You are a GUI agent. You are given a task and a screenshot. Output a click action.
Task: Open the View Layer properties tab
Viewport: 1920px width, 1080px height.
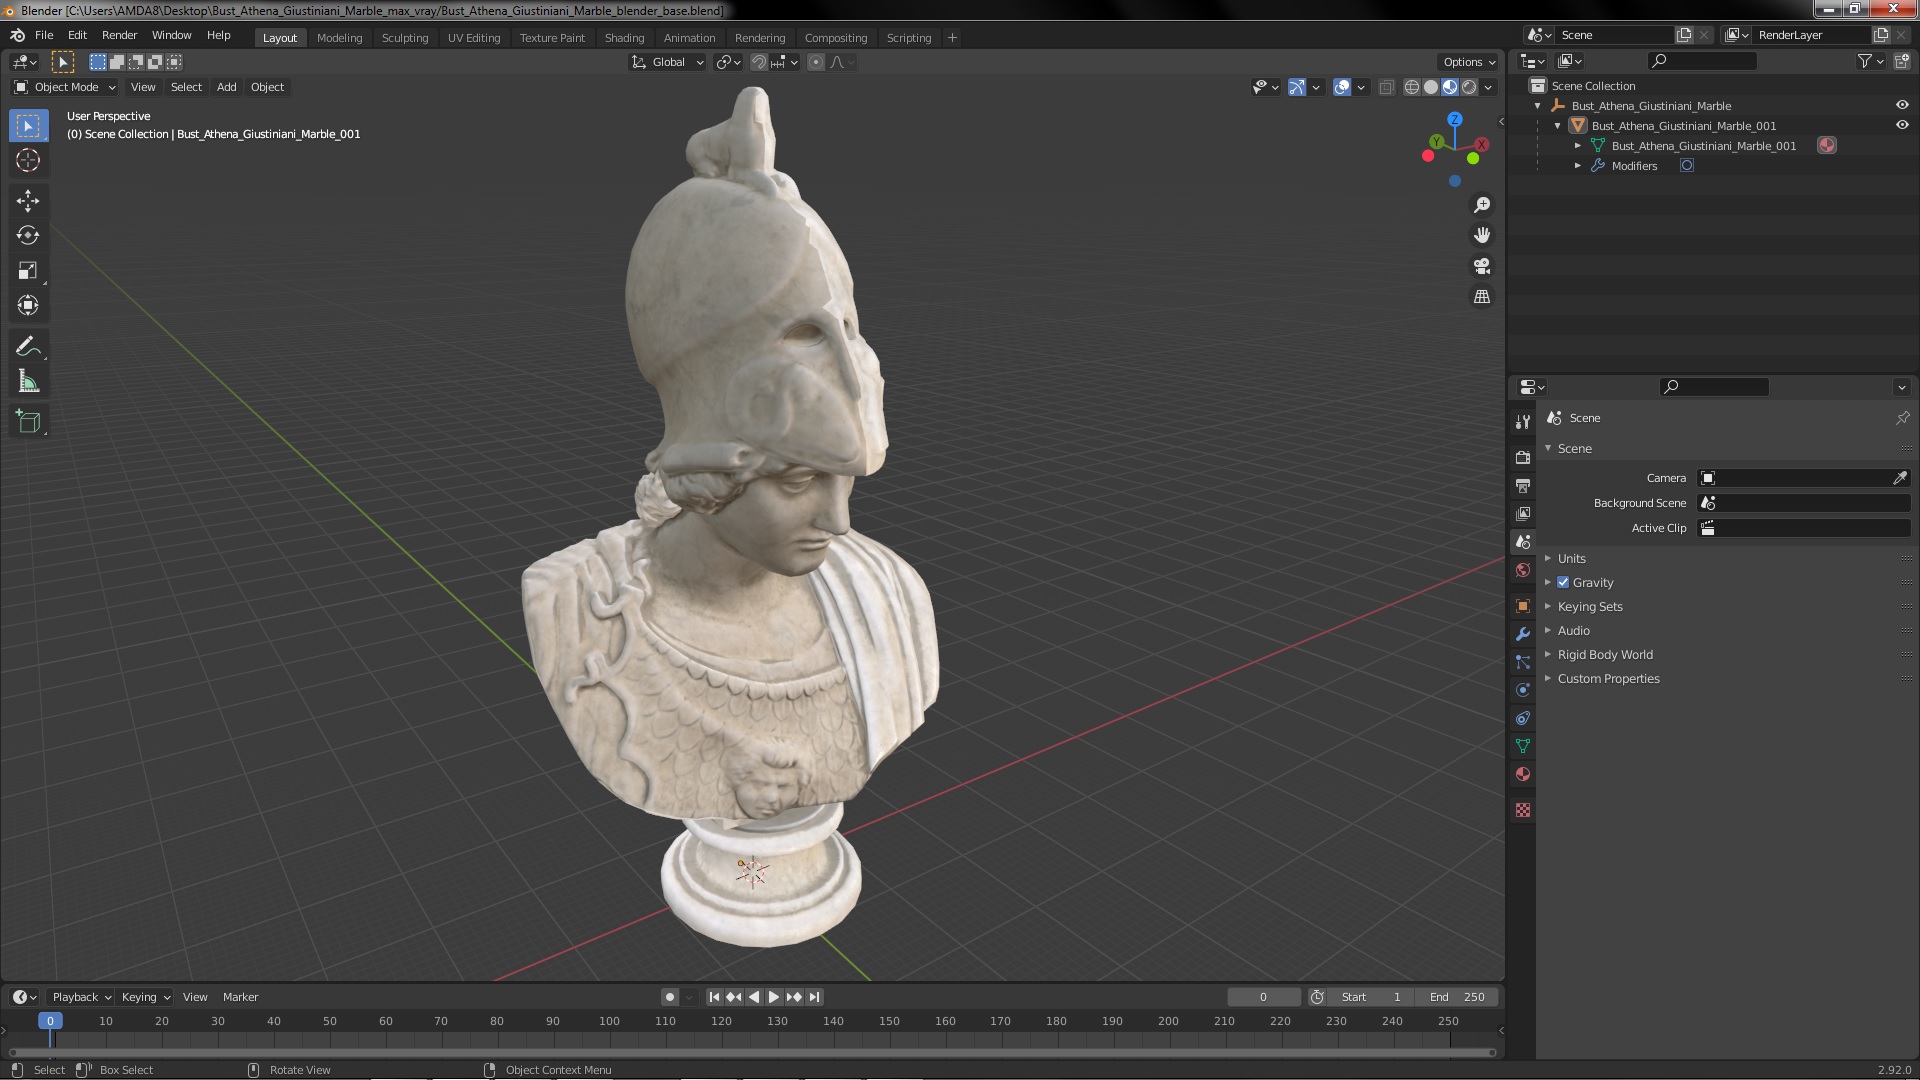[x=1522, y=513]
